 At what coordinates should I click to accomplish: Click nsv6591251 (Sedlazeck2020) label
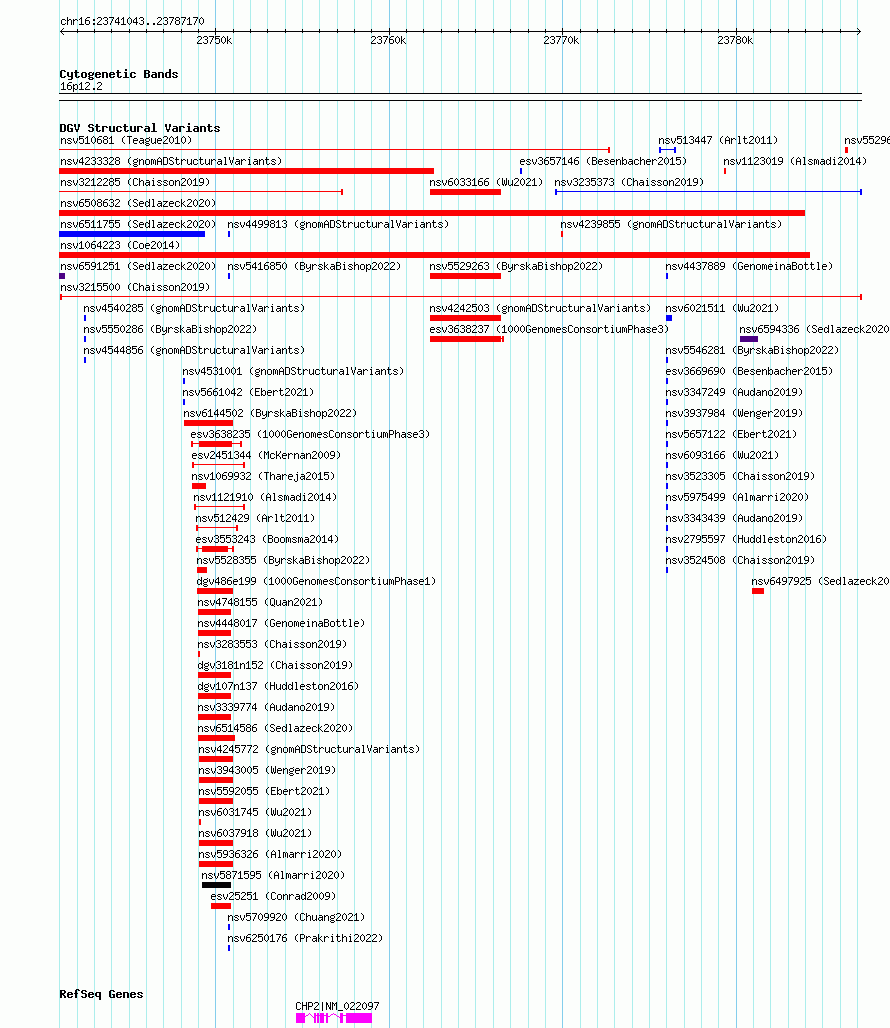pos(138,266)
